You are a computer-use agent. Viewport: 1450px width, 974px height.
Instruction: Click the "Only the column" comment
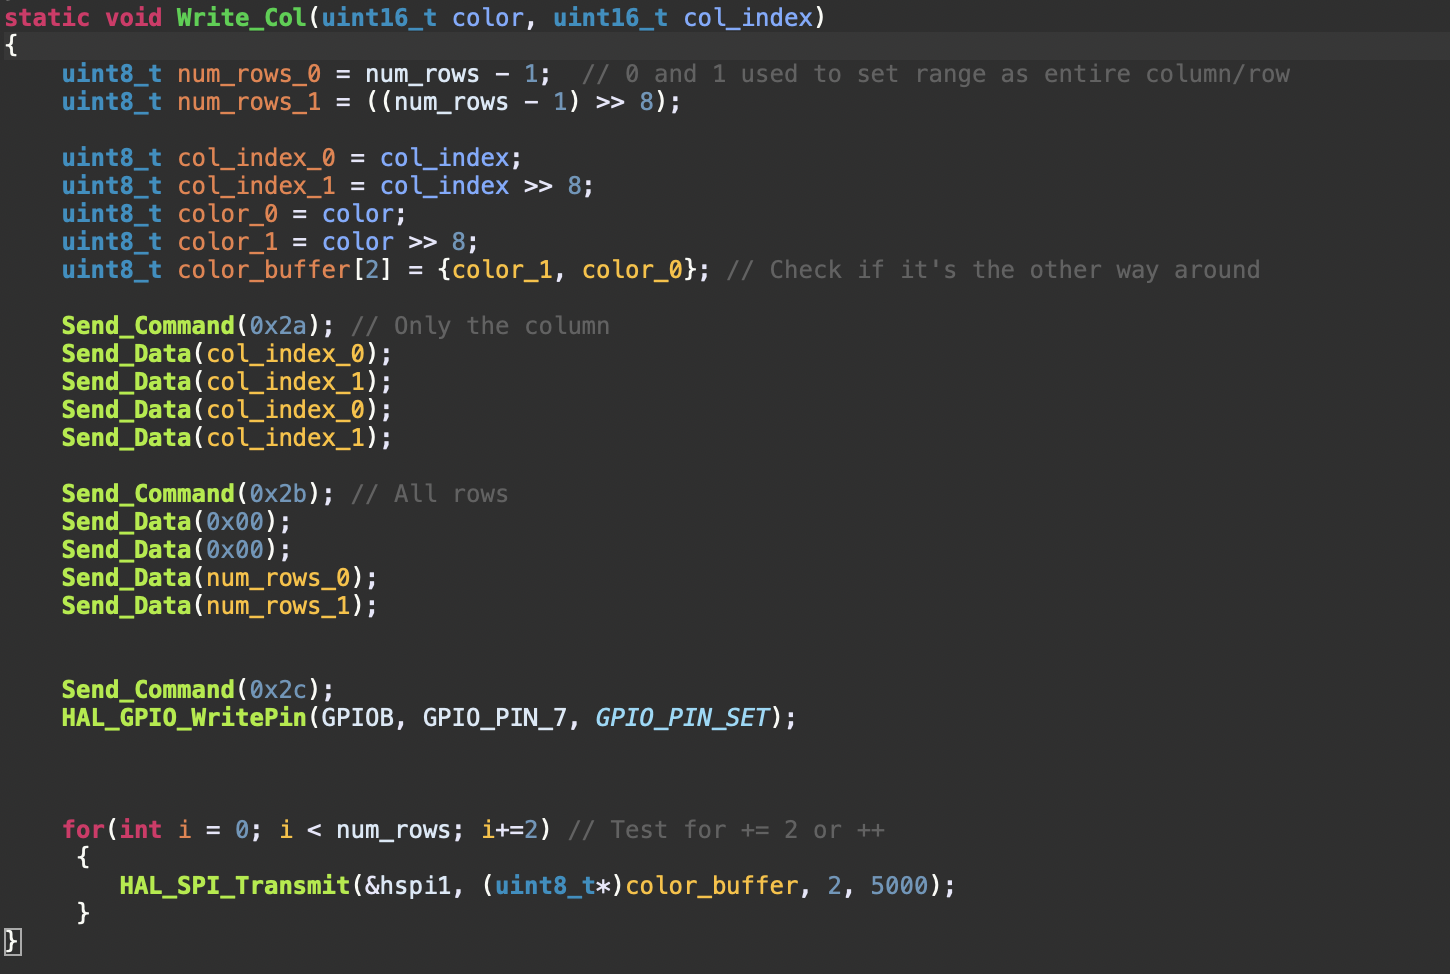pyautogui.click(x=480, y=326)
